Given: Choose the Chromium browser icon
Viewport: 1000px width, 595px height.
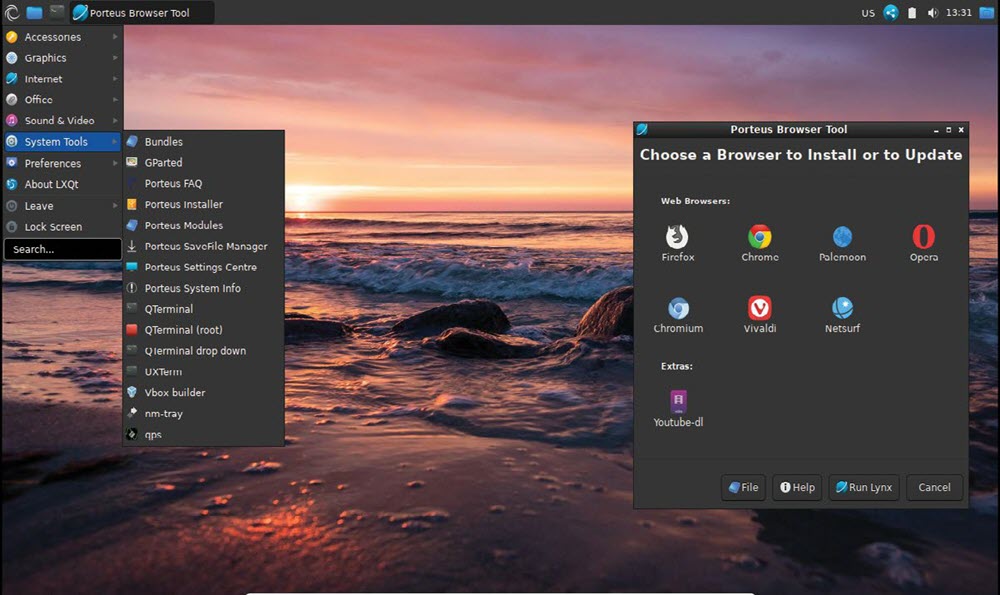Looking at the screenshot, I should coord(678,309).
